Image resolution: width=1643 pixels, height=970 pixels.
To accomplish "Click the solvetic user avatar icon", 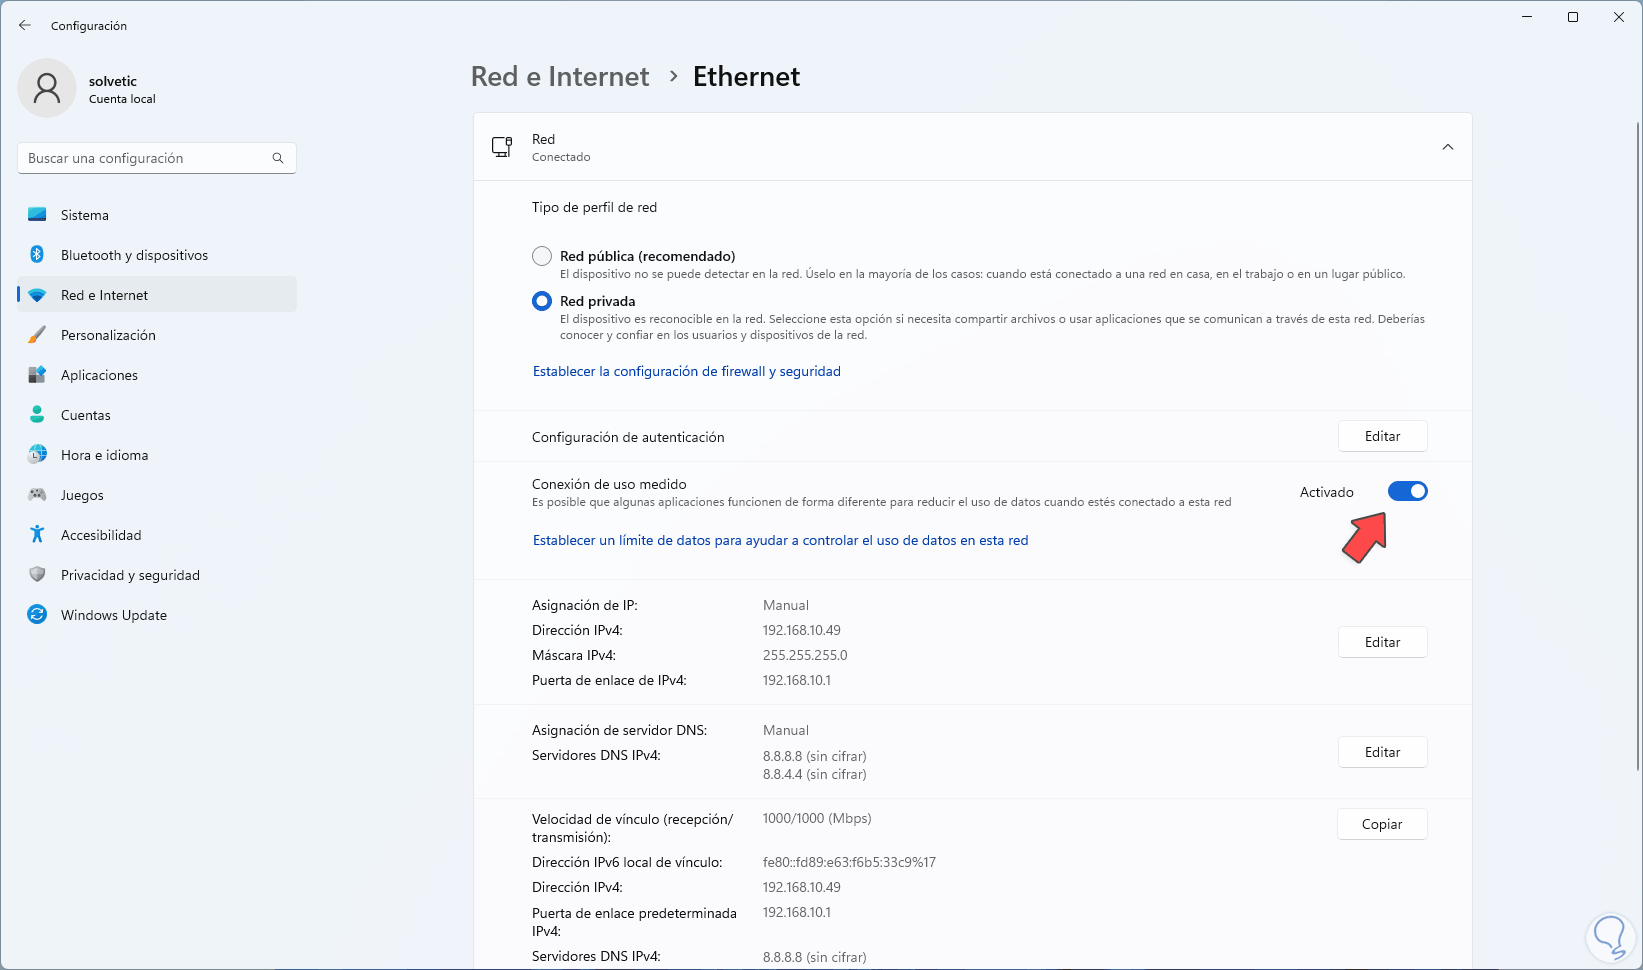I will [47, 88].
